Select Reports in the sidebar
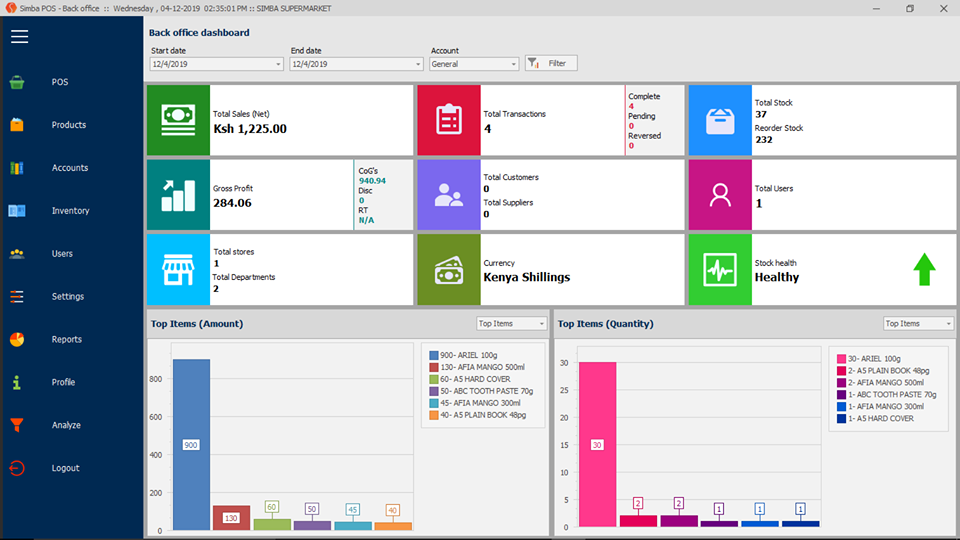The width and height of the screenshot is (960, 540). pyautogui.click(x=67, y=339)
